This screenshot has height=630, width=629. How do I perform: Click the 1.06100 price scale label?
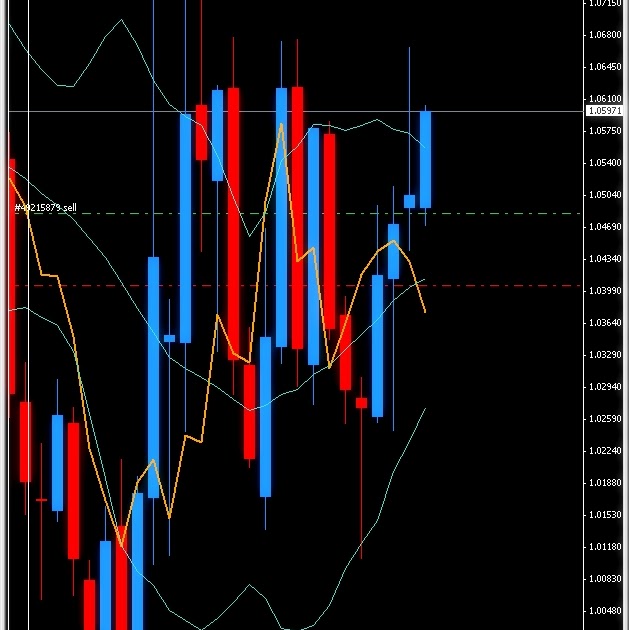[605, 98]
